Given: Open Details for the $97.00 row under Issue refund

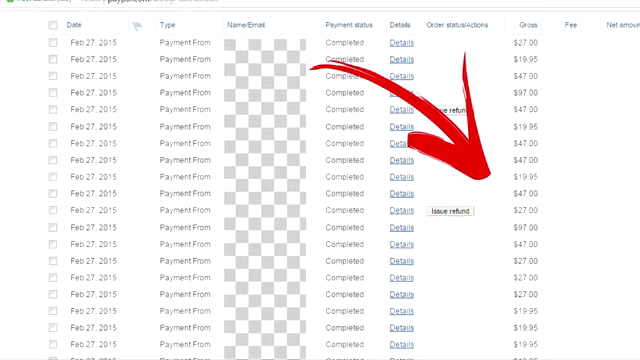Looking at the screenshot, I should [402, 227].
